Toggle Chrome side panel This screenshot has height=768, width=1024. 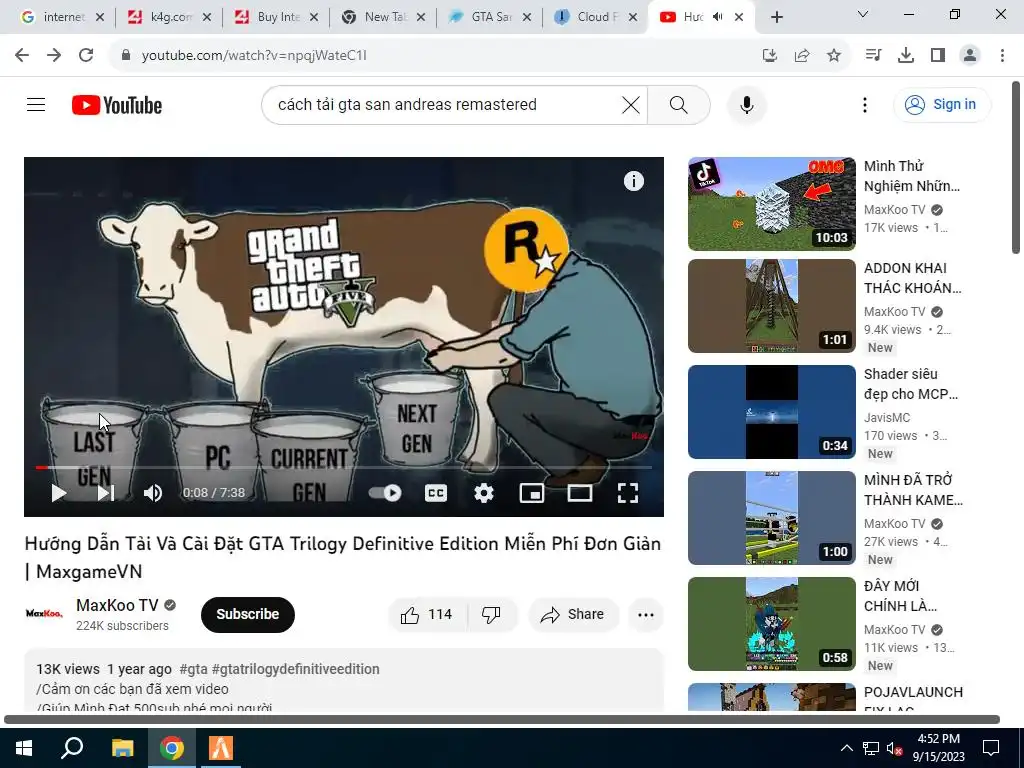(x=938, y=56)
